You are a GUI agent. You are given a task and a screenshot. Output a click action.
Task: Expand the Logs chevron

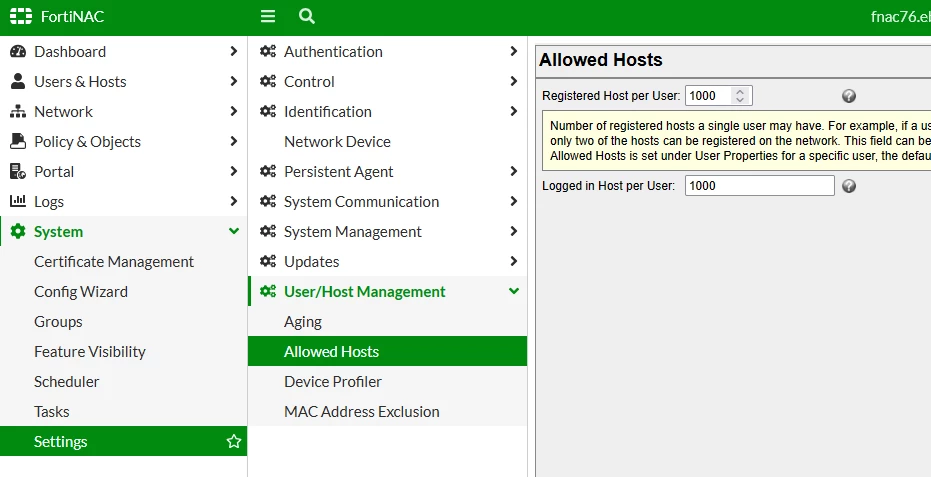233,201
